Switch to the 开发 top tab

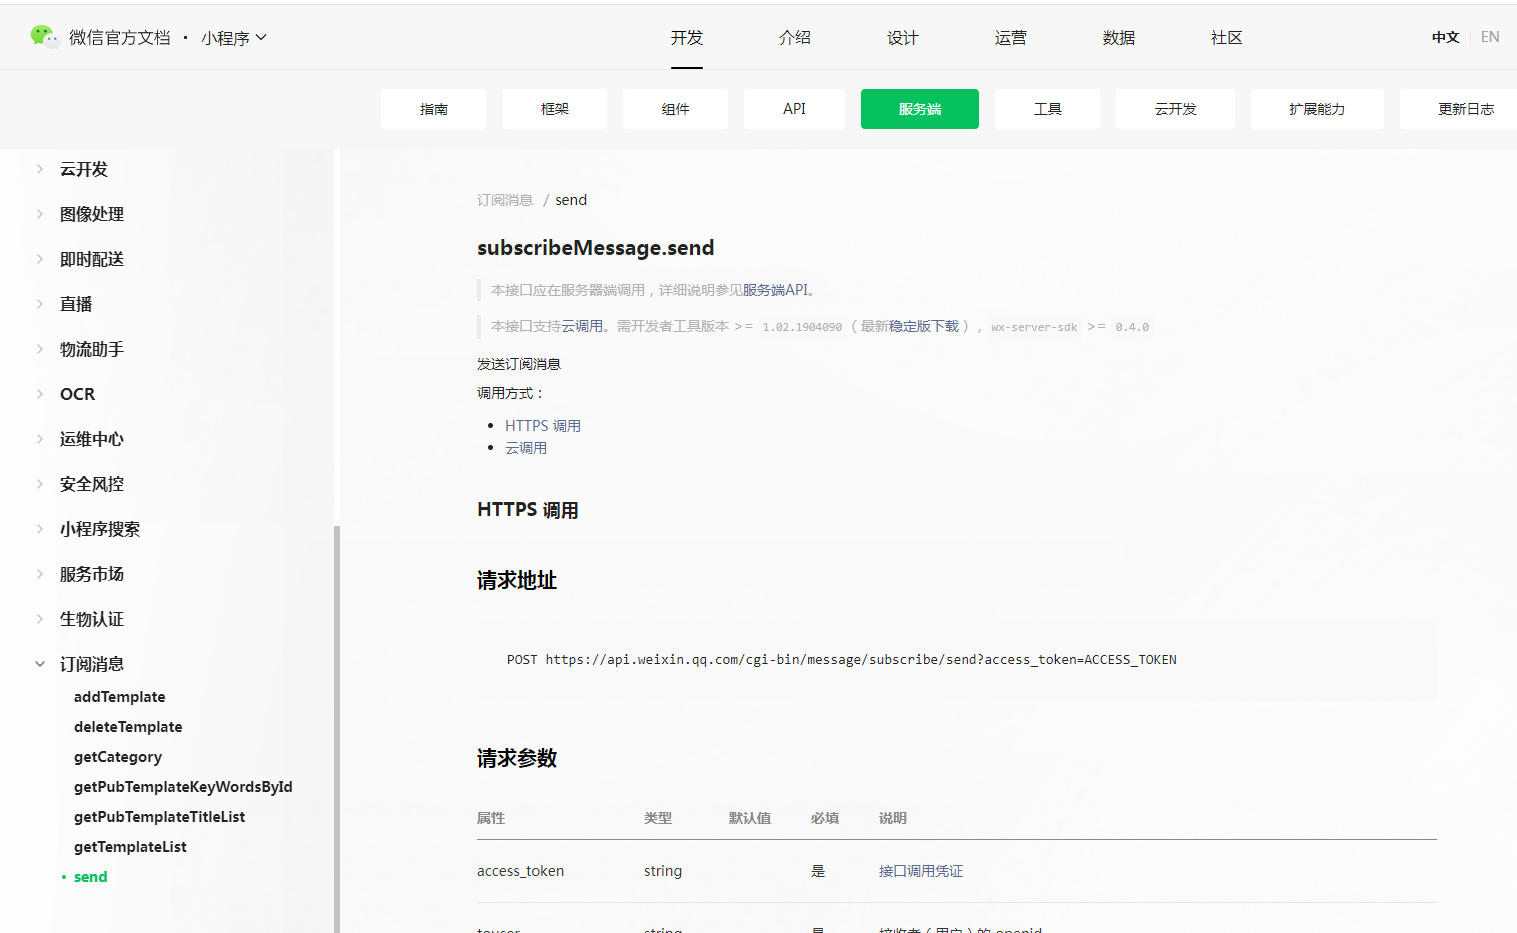point(687,38)
